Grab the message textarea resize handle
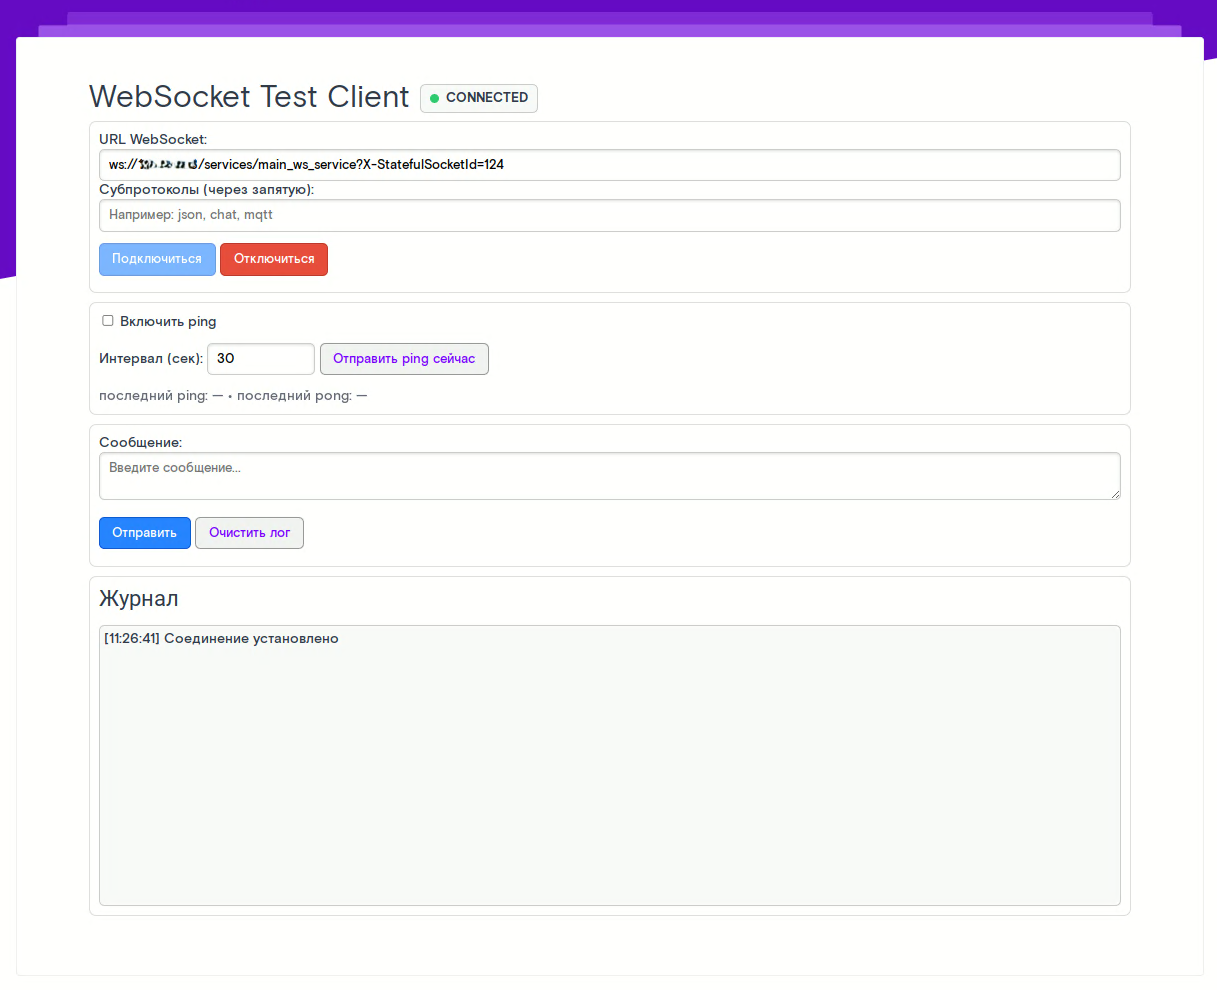1217x990 pixels. pos(1114,493)
